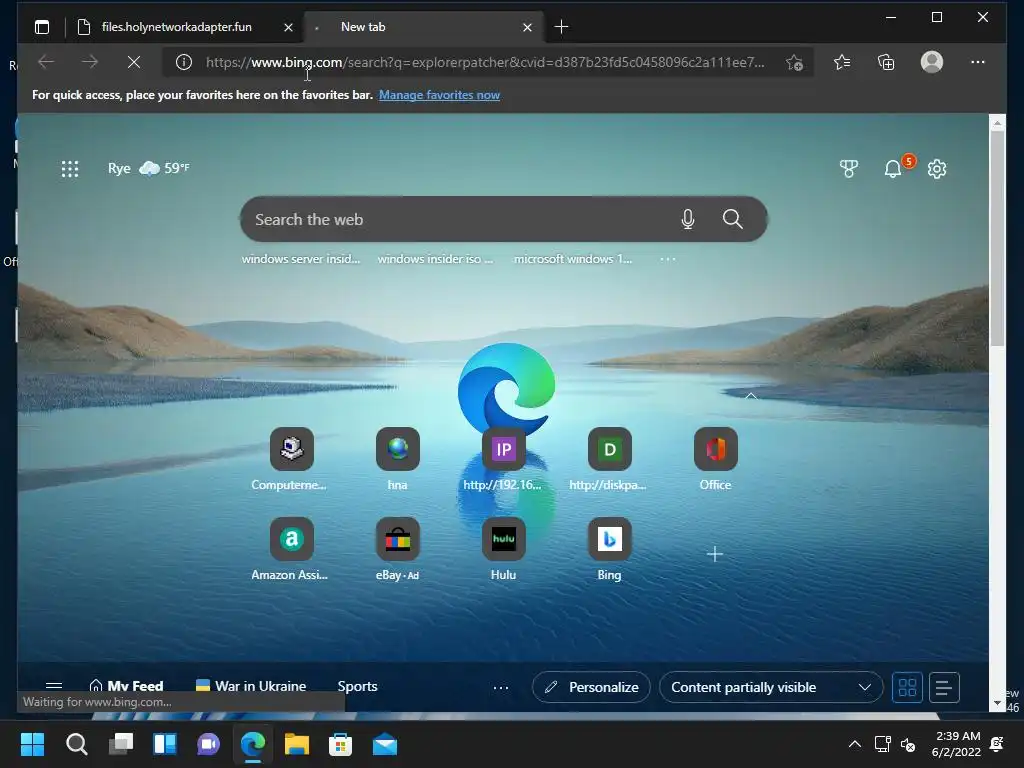Open the notifications bell
The width and height of the screenshot is (1024, 768).
(893, 169)
